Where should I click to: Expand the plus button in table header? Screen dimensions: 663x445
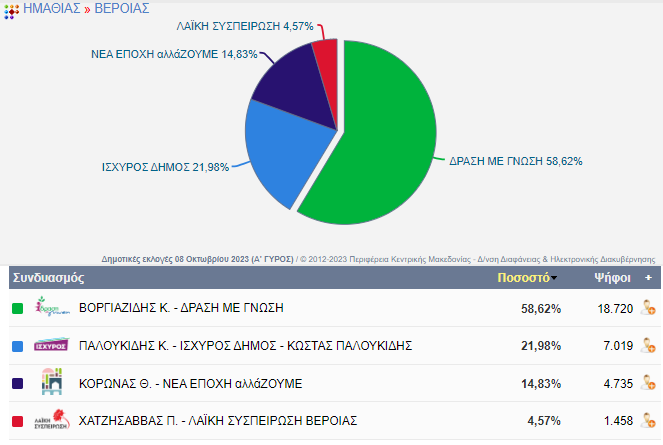(x=648, y=277)
